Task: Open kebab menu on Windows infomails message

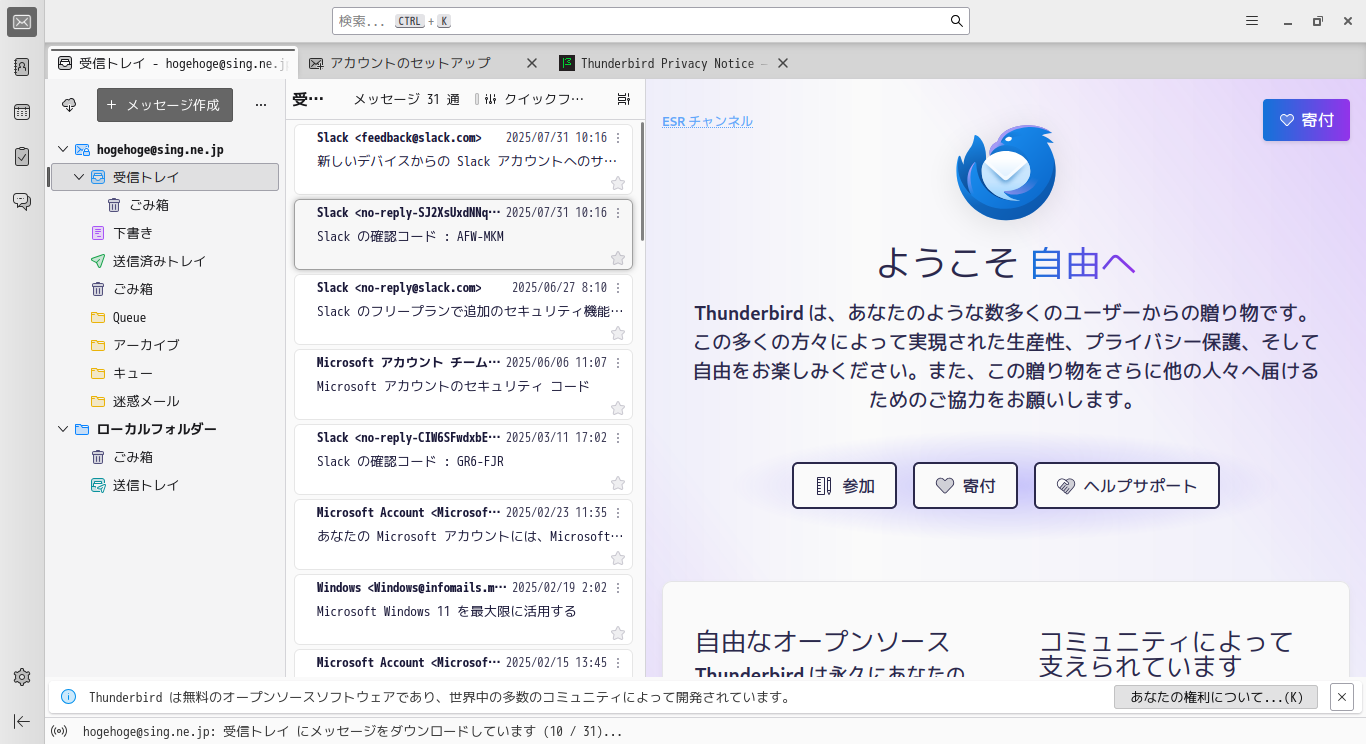Action: (618, 588)
